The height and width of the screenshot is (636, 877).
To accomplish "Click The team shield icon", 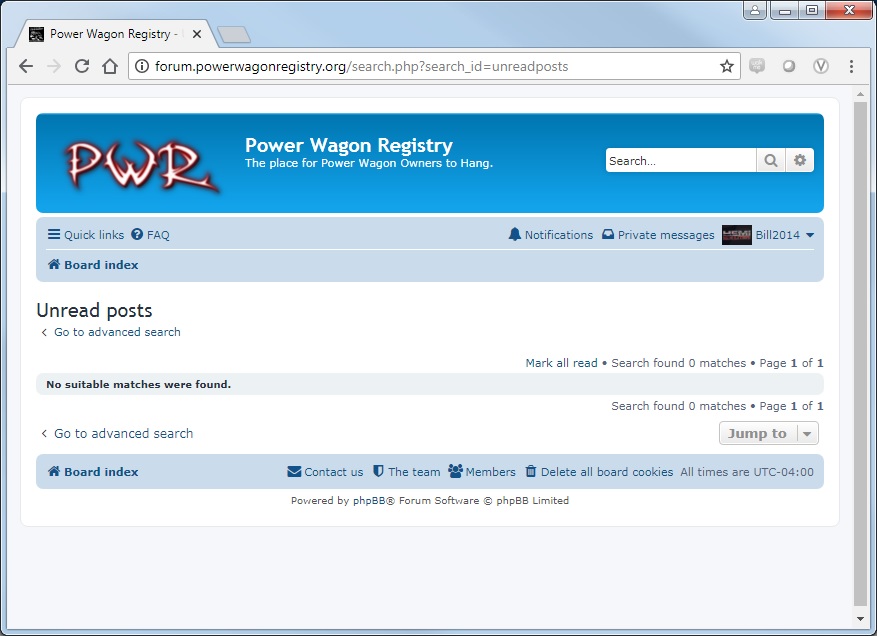I will click(378, 471).
